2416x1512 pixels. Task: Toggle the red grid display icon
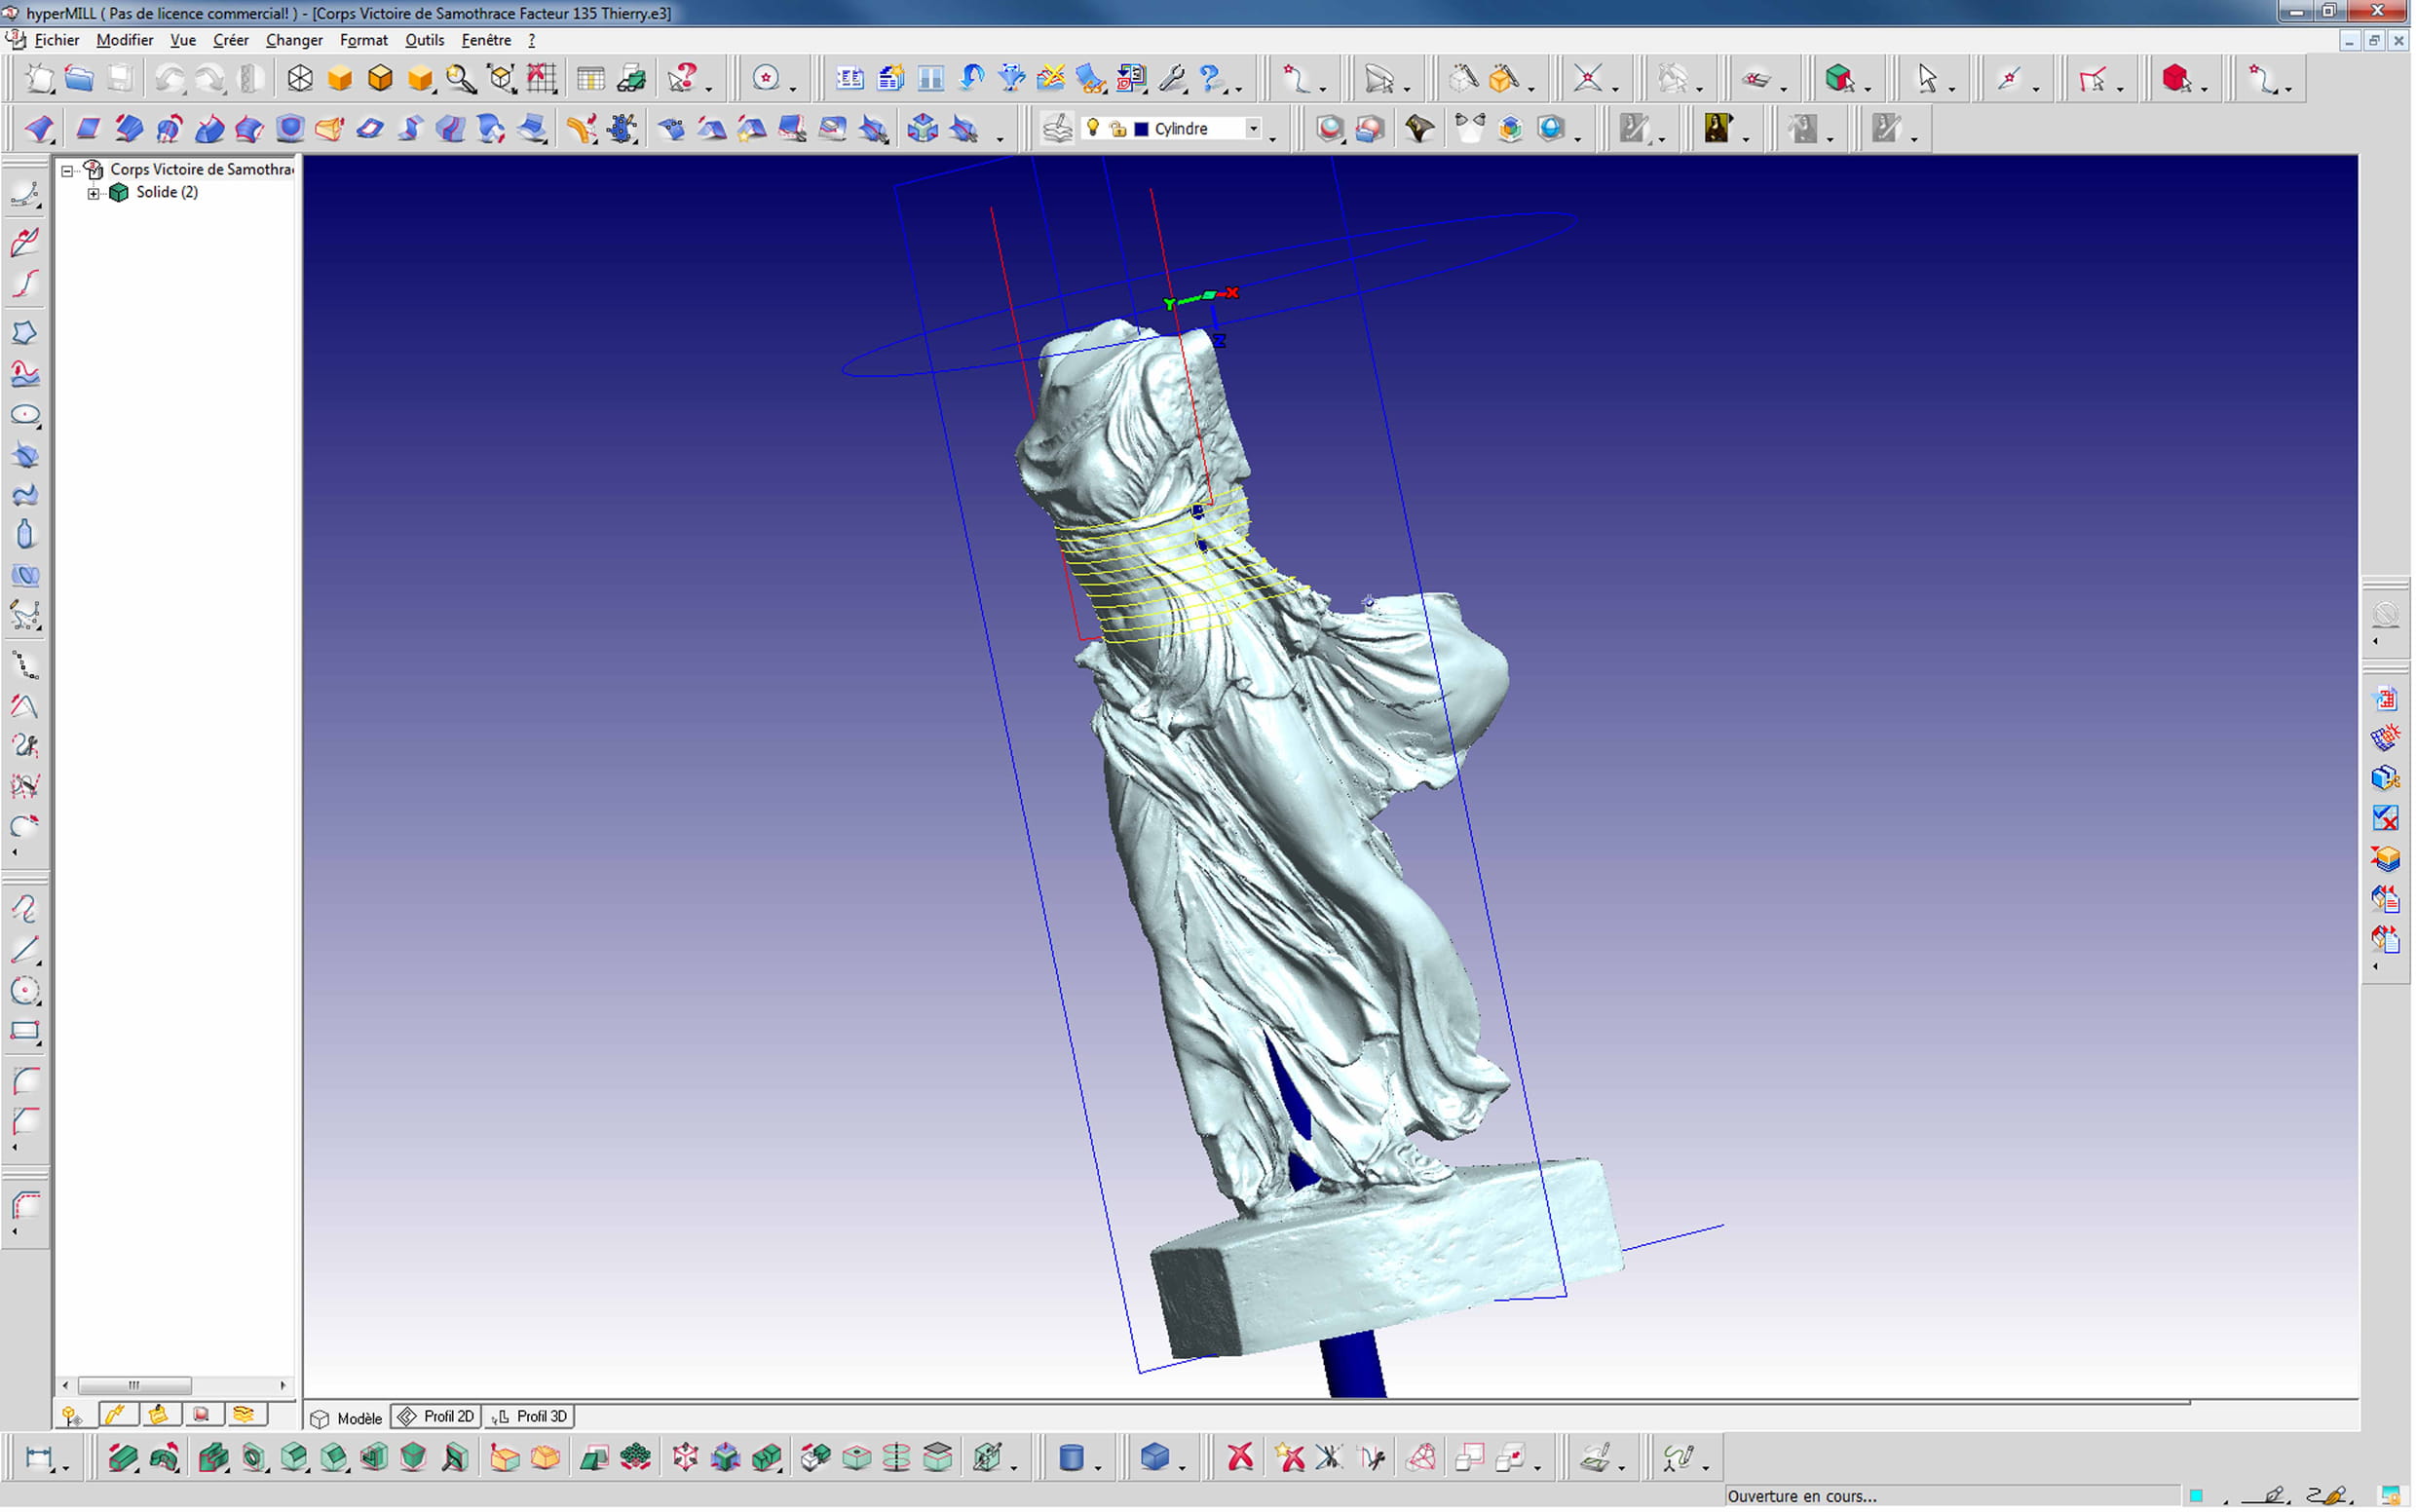541,79
